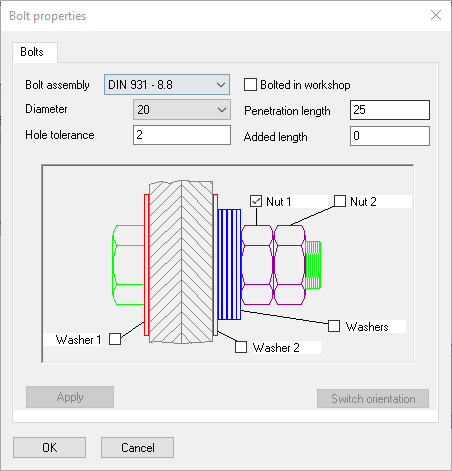Click the green bolt head in diagram
Image resolution: width=452 pixels, height=471 pixels.
pyautogui.click(x=128, y=265)
